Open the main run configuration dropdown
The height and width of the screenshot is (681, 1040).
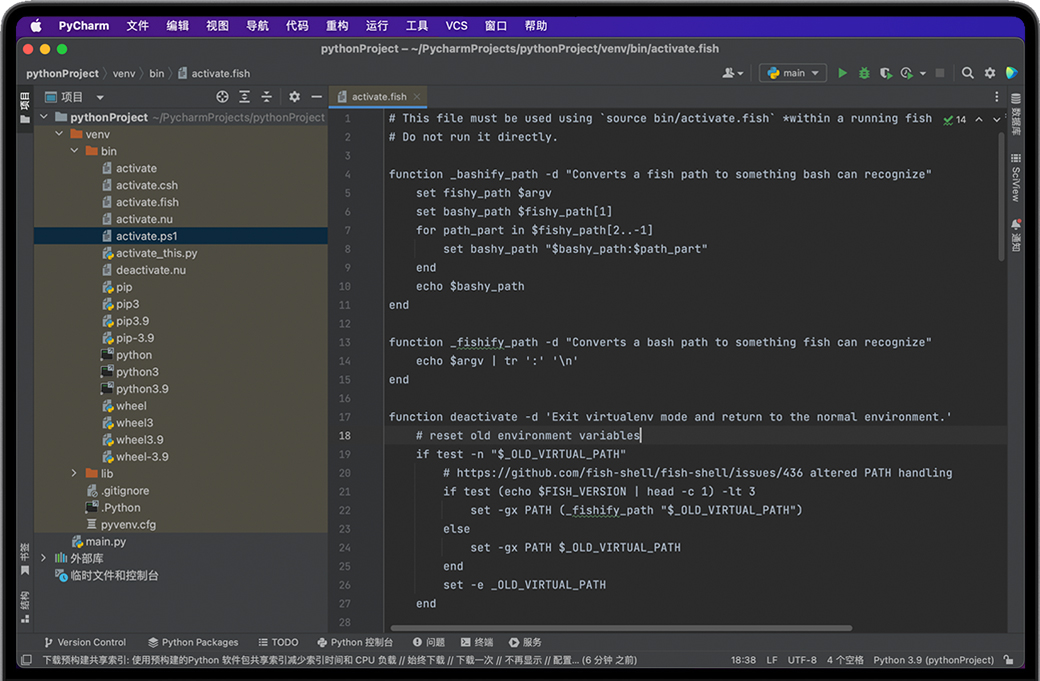792,73
